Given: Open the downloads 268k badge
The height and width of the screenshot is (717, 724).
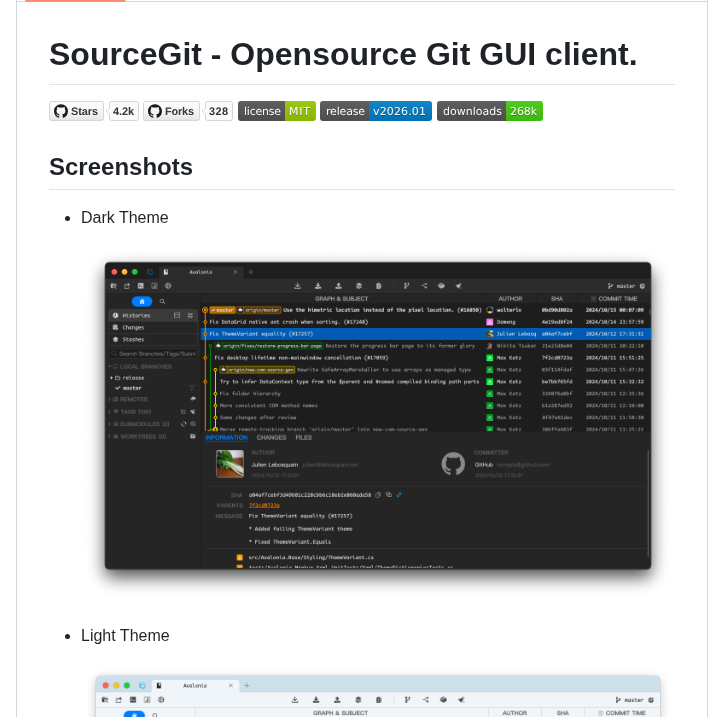Looking at the screenshot, I should (x=490, y=111).
